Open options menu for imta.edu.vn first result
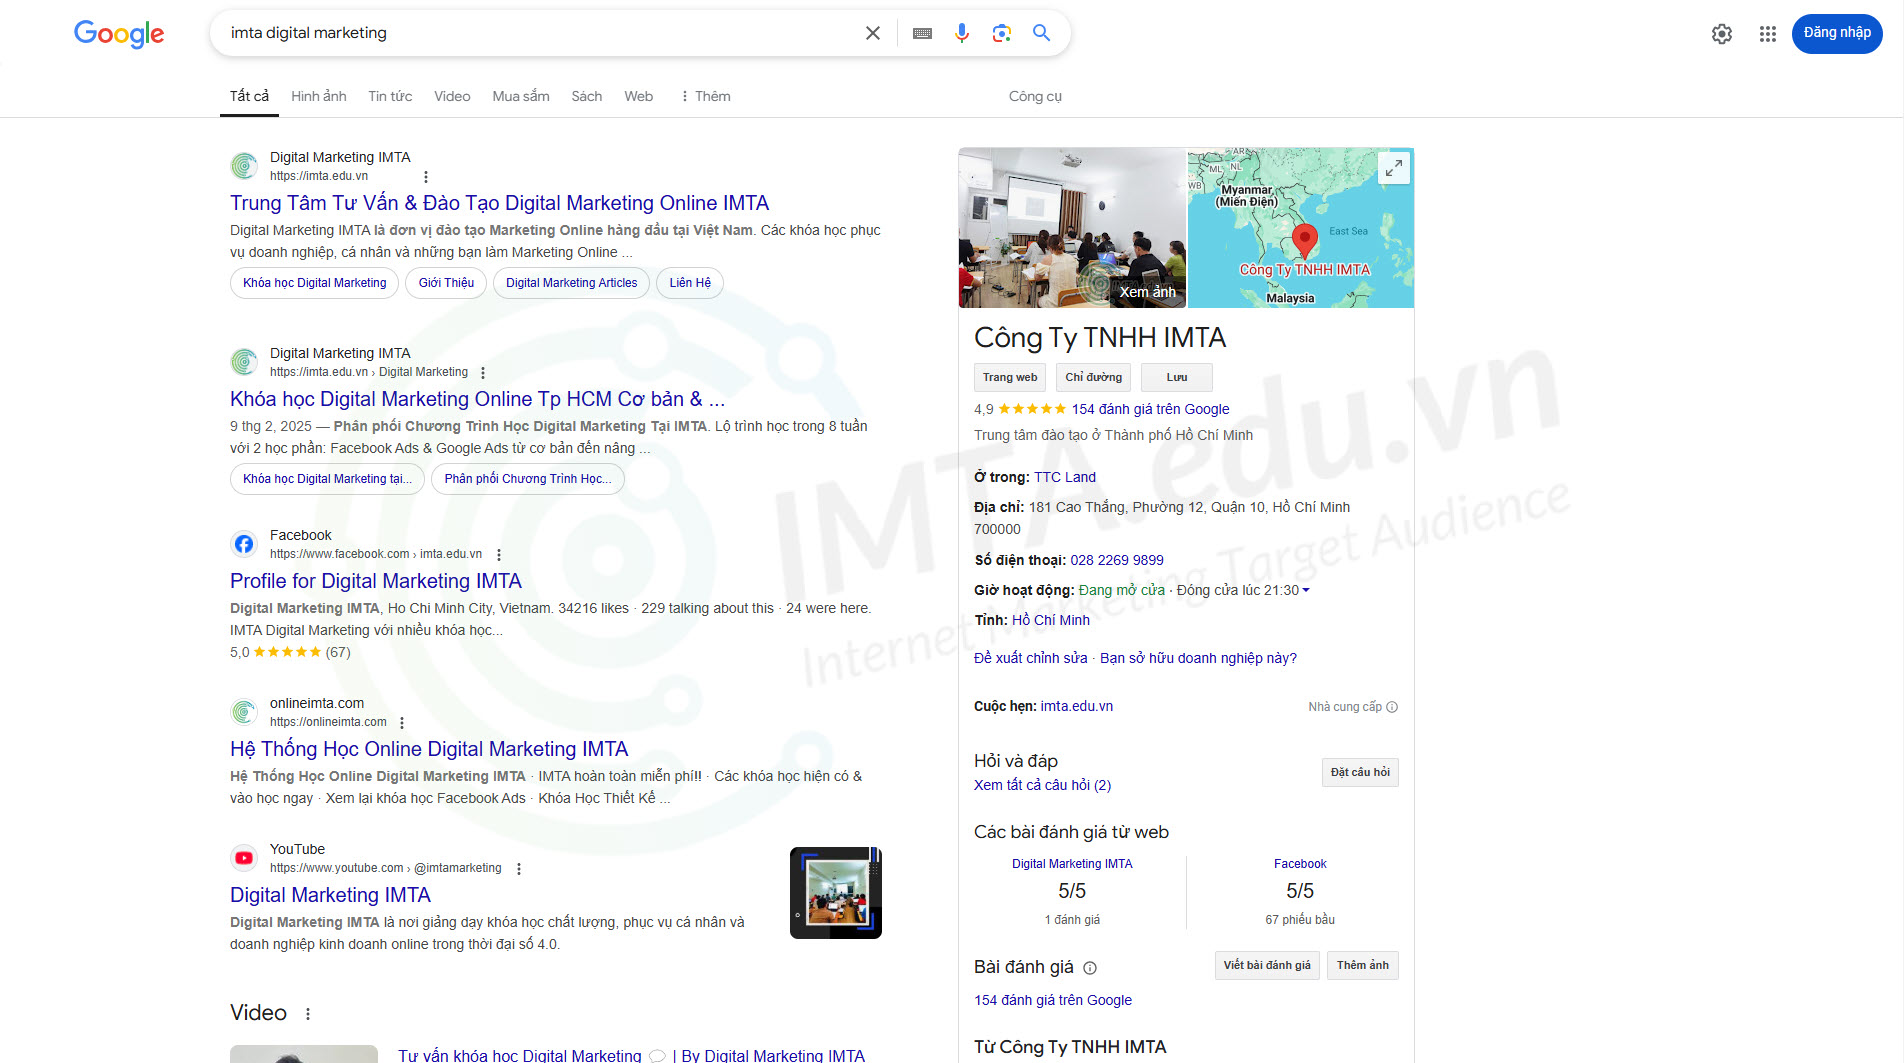 426,177
